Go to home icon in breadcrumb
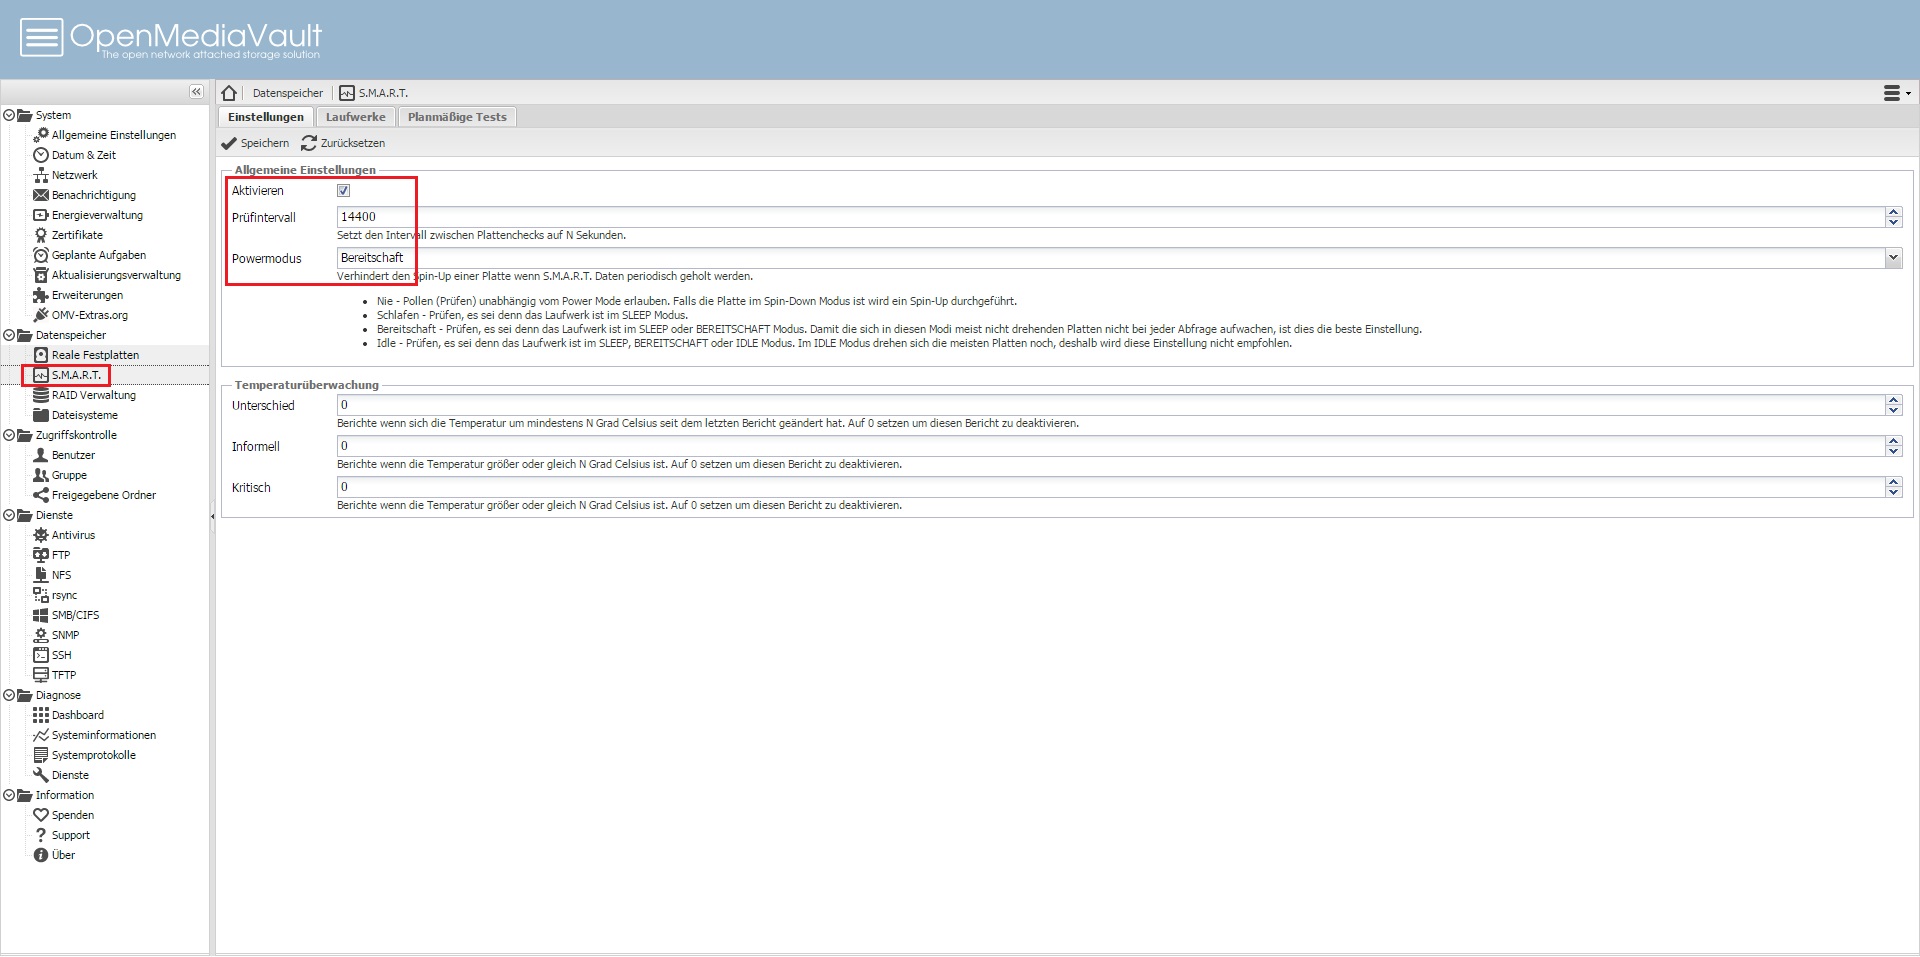 coord(229,93)
